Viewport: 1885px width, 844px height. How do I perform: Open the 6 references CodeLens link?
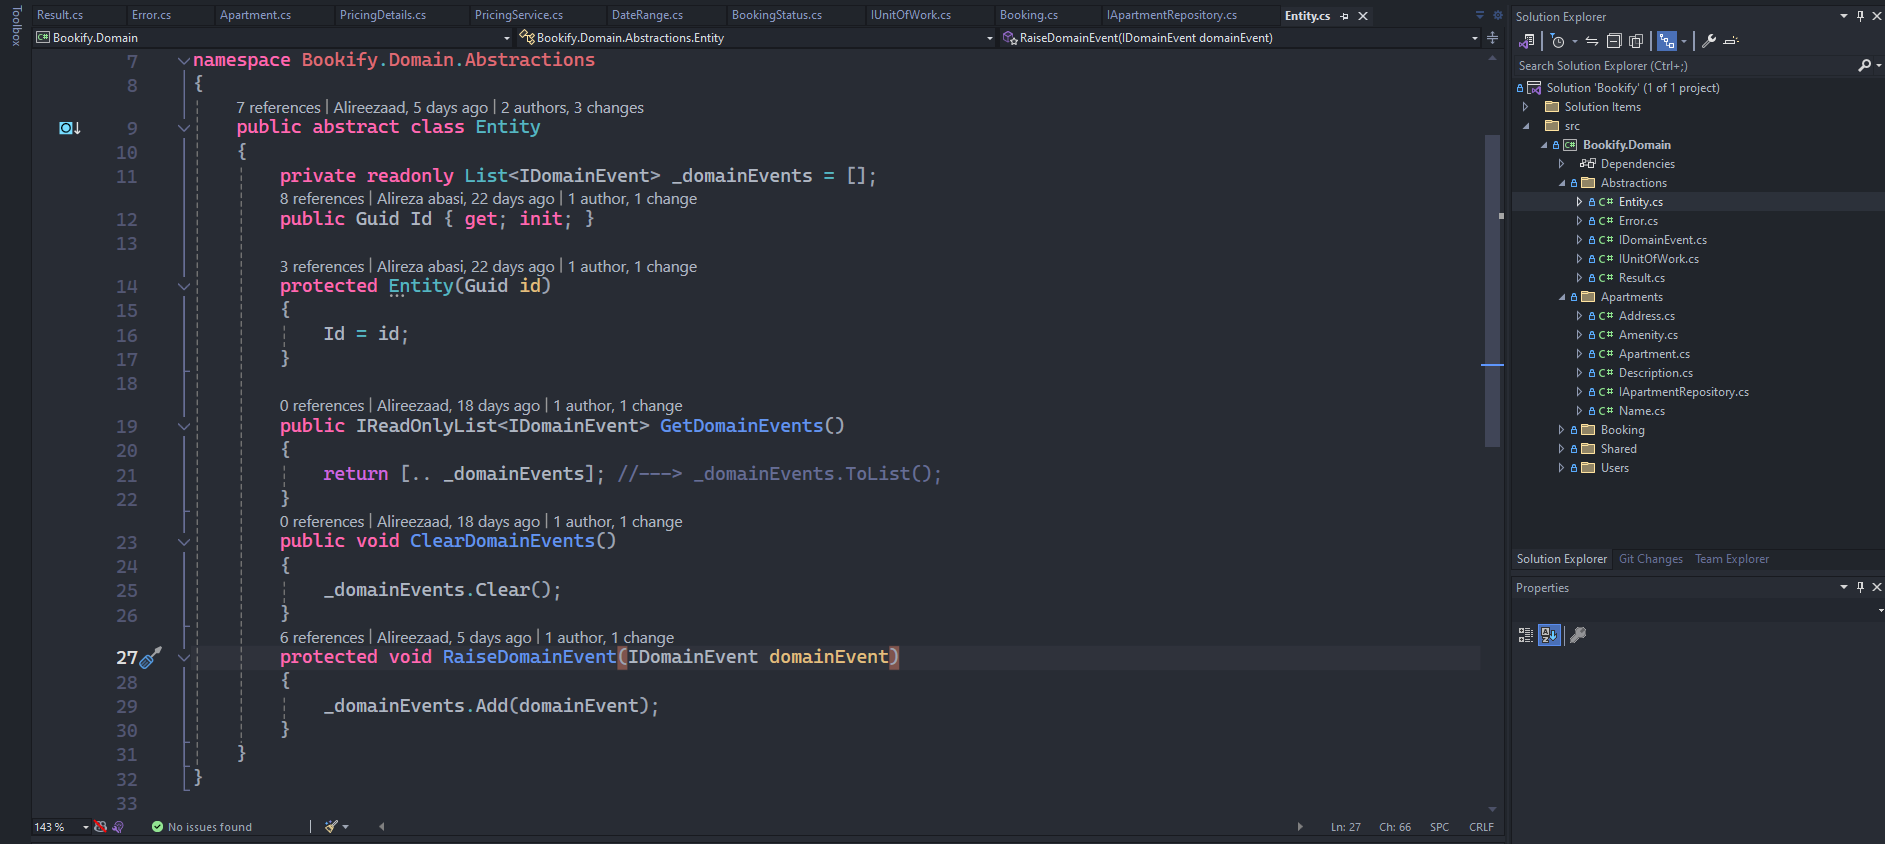click(x=322, y=637)
